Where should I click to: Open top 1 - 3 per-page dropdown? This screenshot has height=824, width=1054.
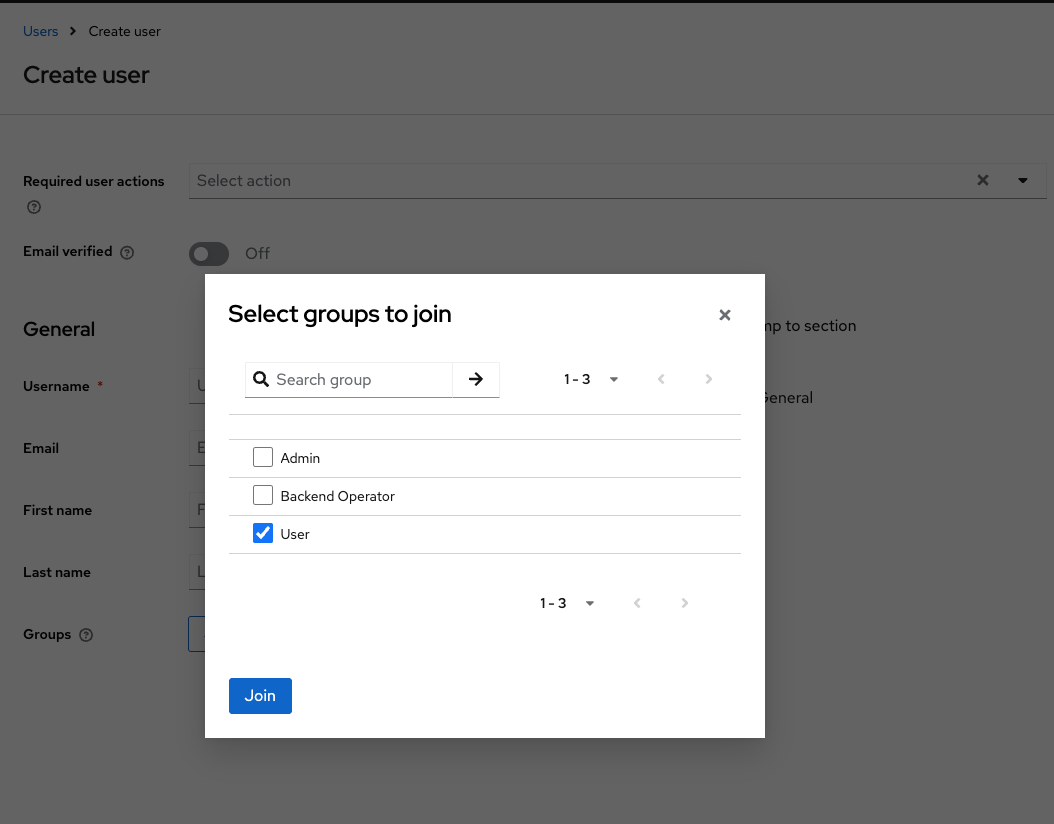(x=591, y=380)
